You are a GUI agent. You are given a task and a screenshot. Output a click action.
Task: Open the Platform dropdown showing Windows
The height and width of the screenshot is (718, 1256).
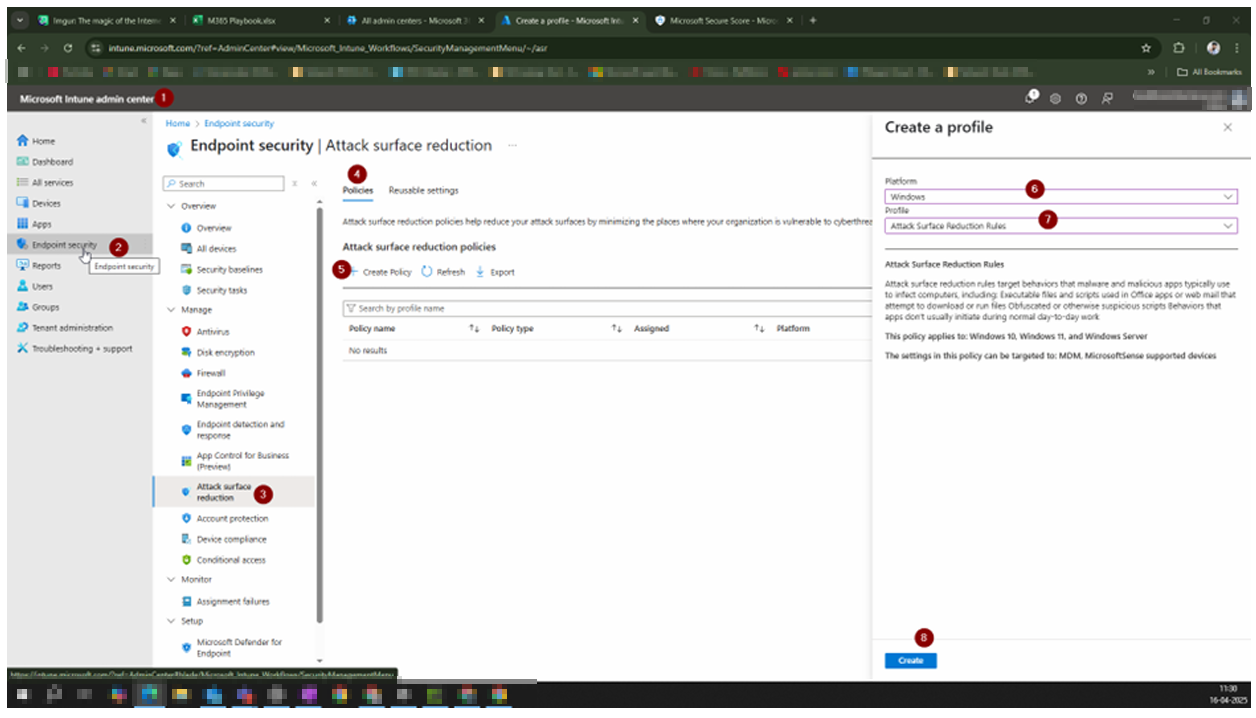coord(1061,197)
